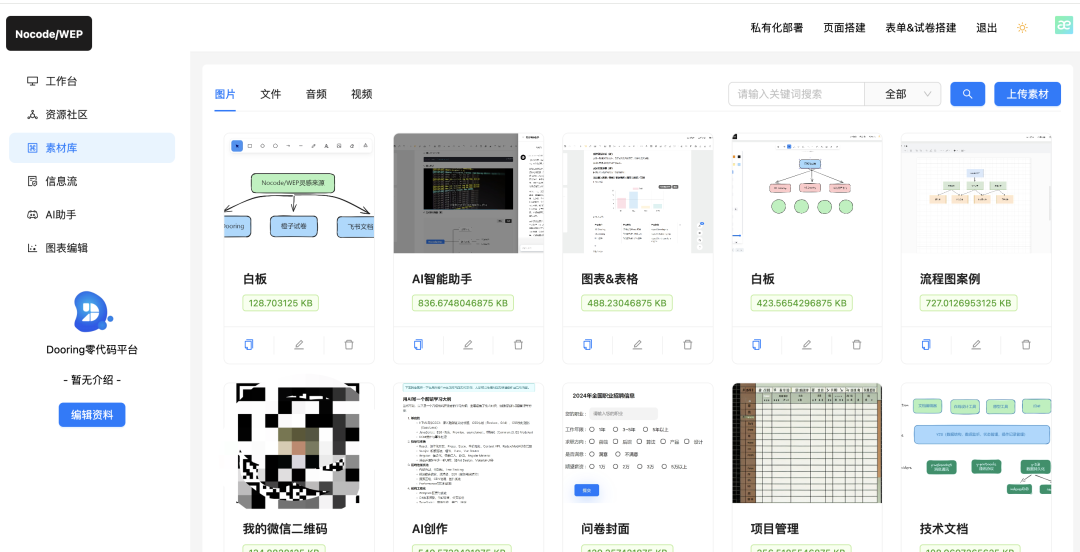The width and height of the screenshot is (1080, 552).
Task: Open 图表编辑 in the sidebar
Action: coord(92,248)
